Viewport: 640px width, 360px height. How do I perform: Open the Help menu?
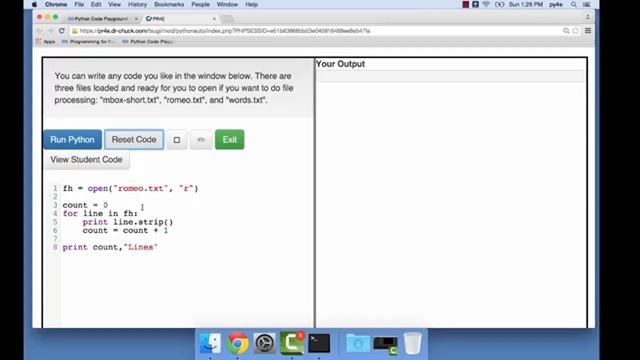[251, 4]
